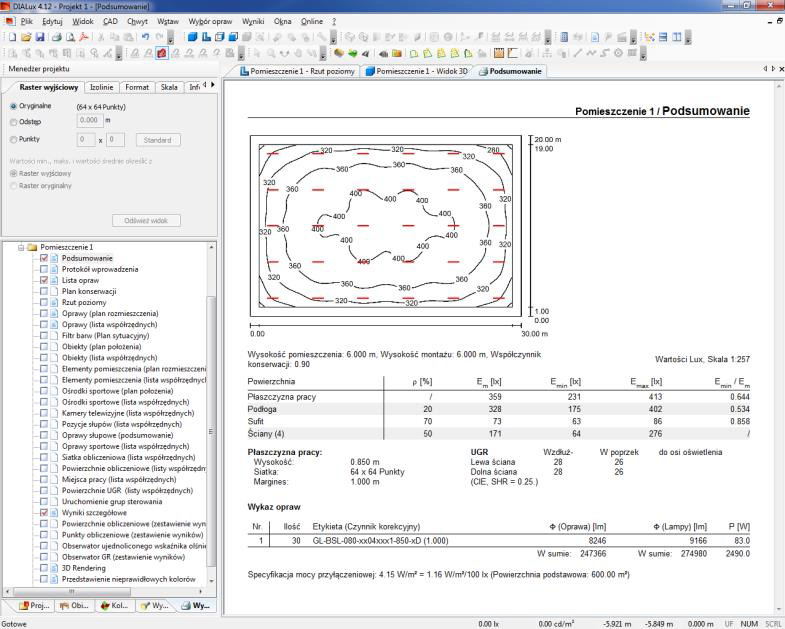Click the blue 3D cube room icon
The height and width of the screenshot is (629, 785).
[192, 37]
